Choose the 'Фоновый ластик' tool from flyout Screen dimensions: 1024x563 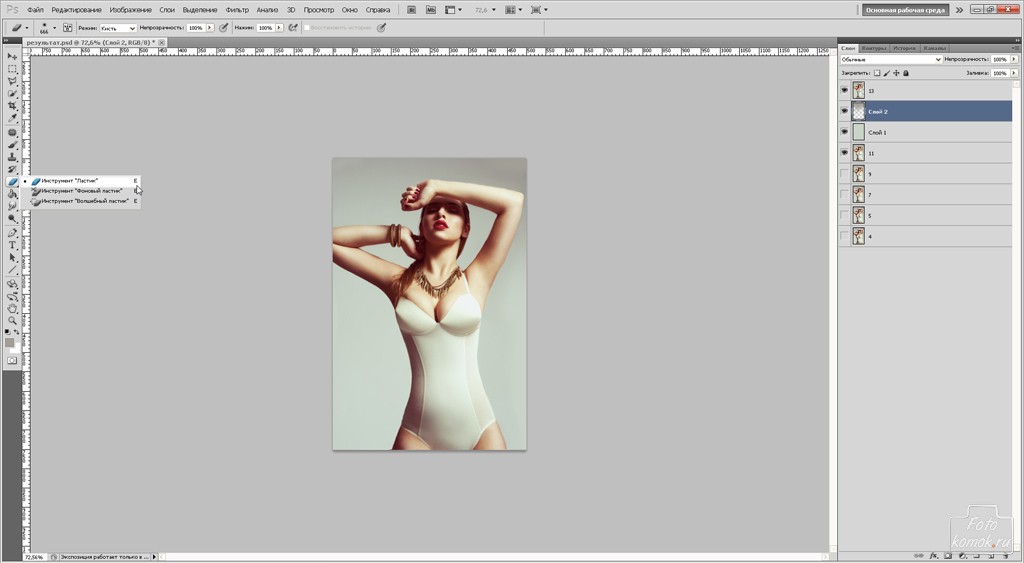click(82, 191)
